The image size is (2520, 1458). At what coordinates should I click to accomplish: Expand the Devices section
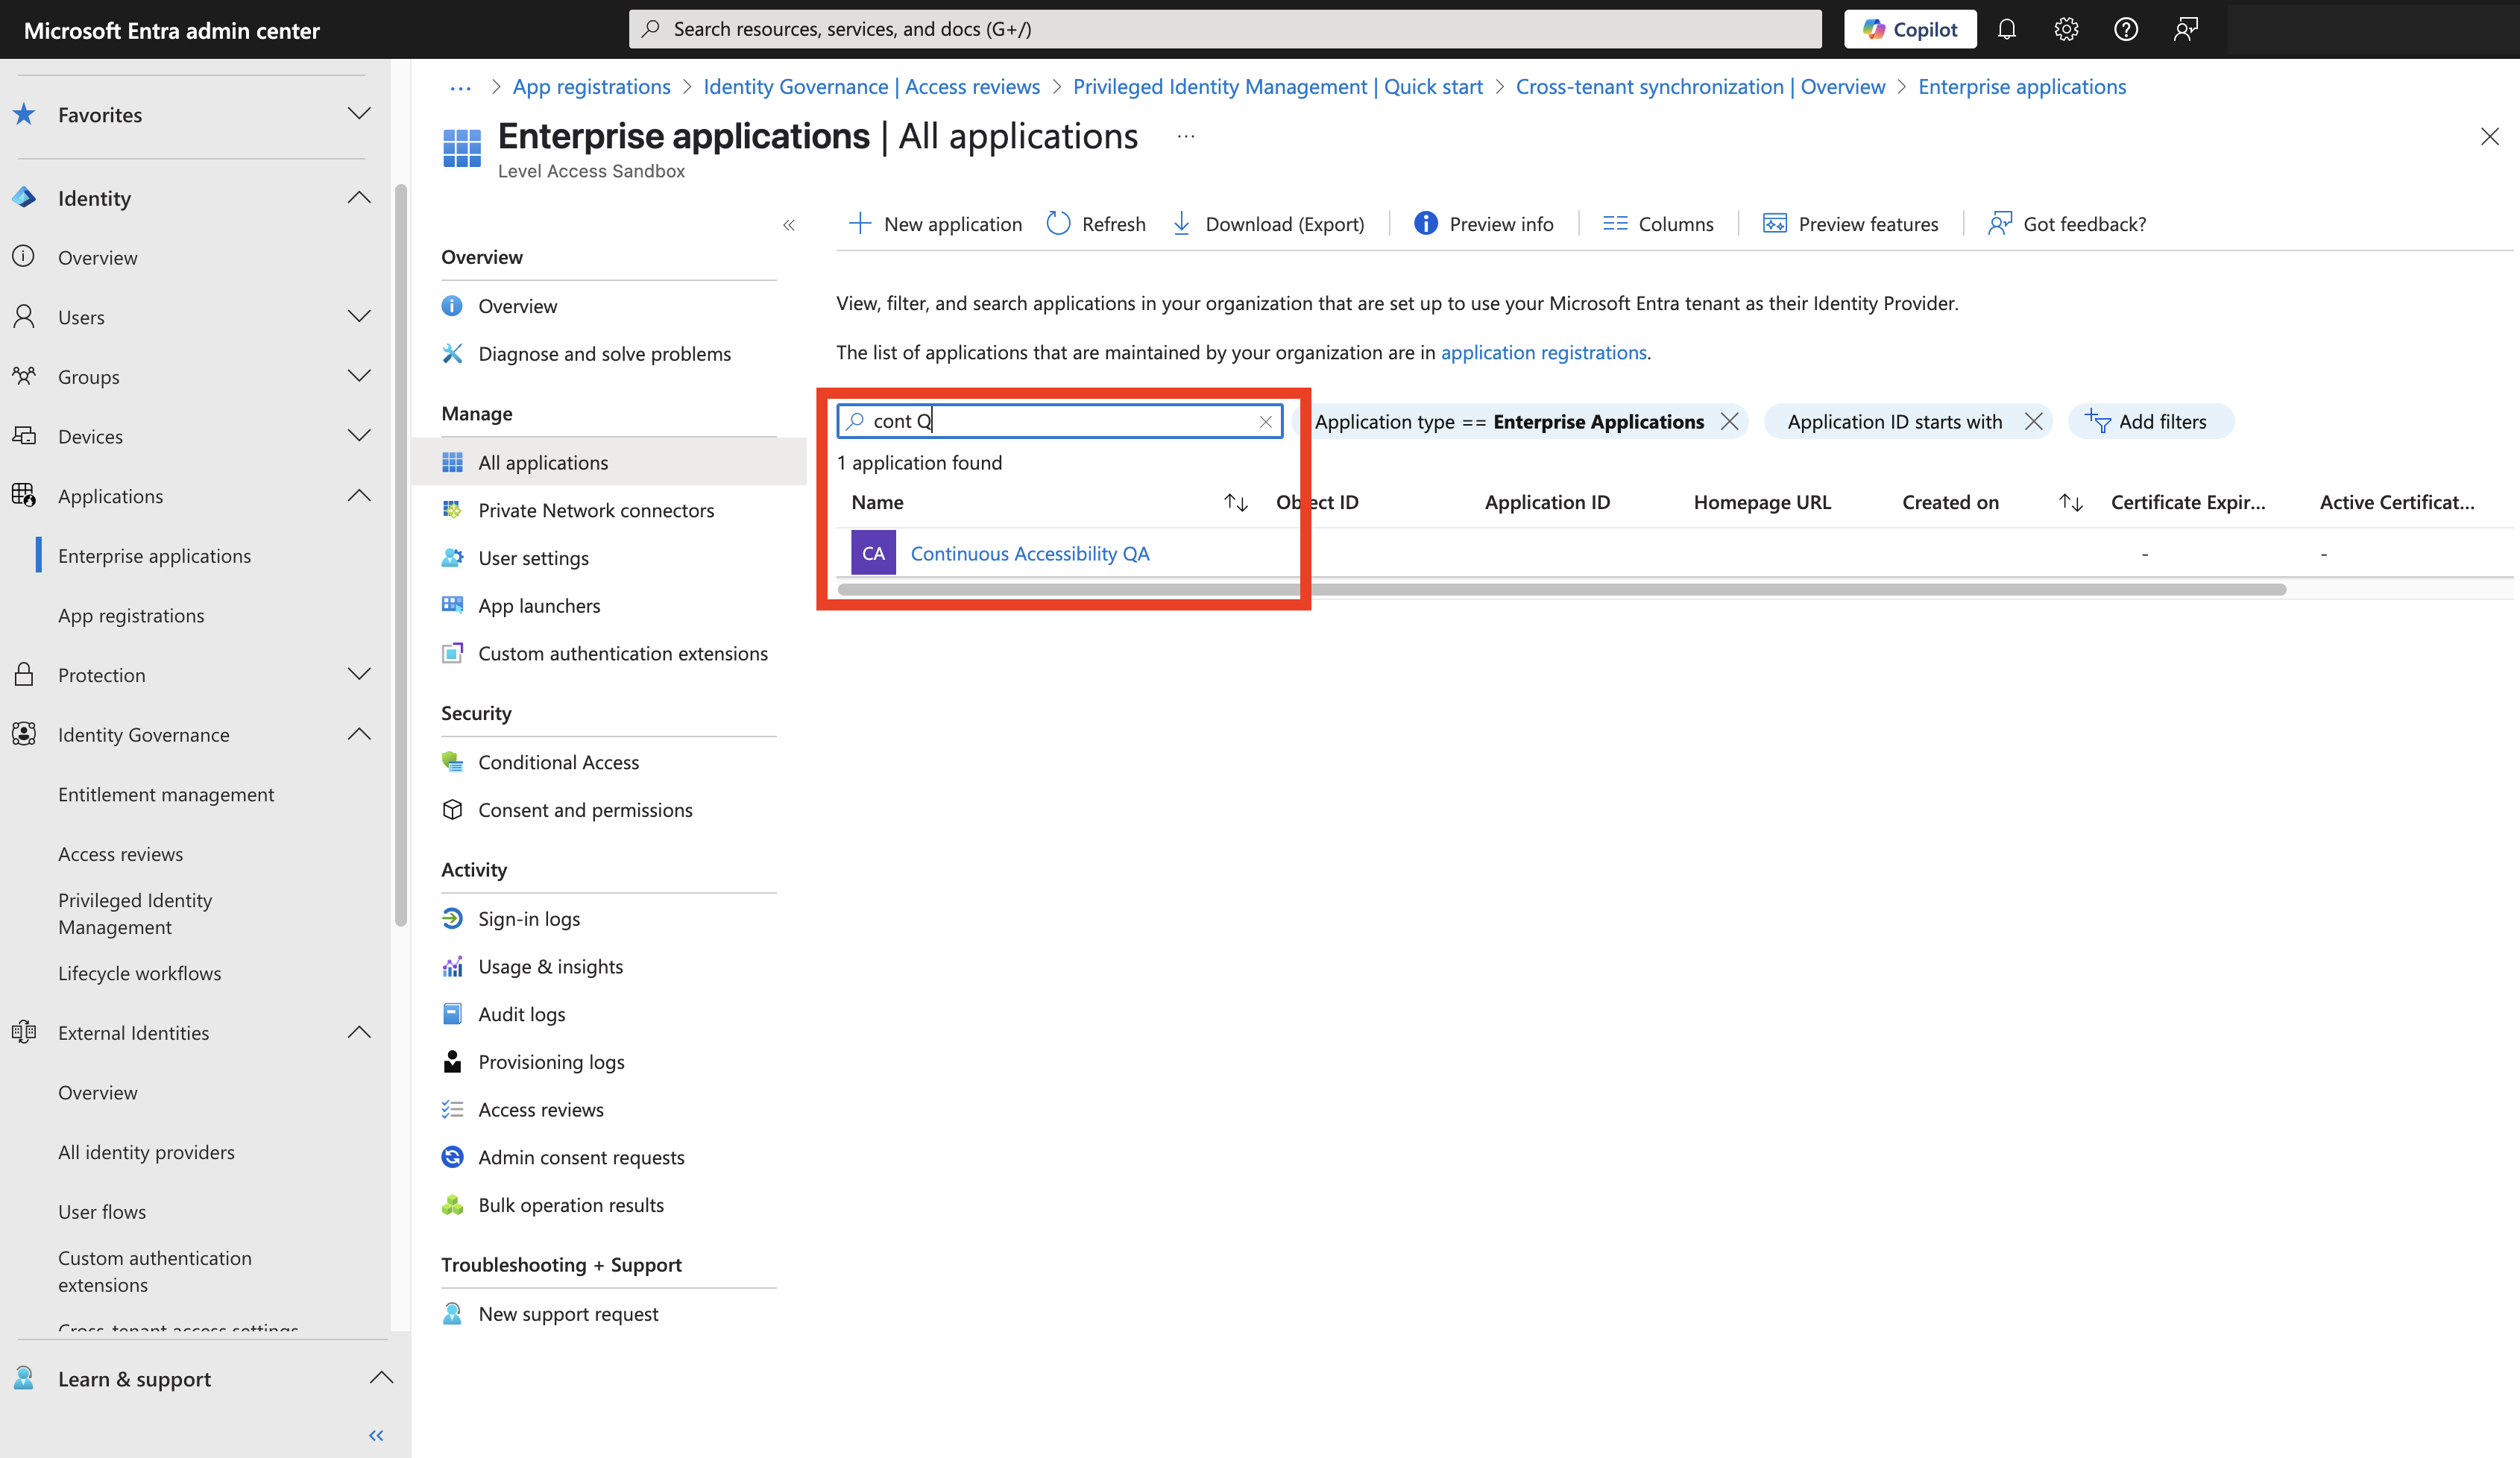point(359,436)
